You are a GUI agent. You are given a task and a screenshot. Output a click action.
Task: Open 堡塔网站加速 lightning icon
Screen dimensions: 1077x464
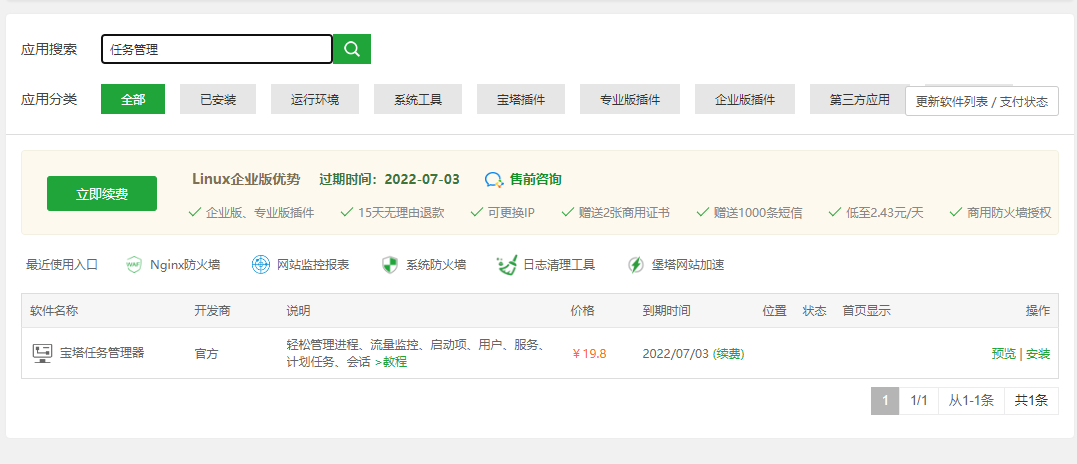pos(635,265)
